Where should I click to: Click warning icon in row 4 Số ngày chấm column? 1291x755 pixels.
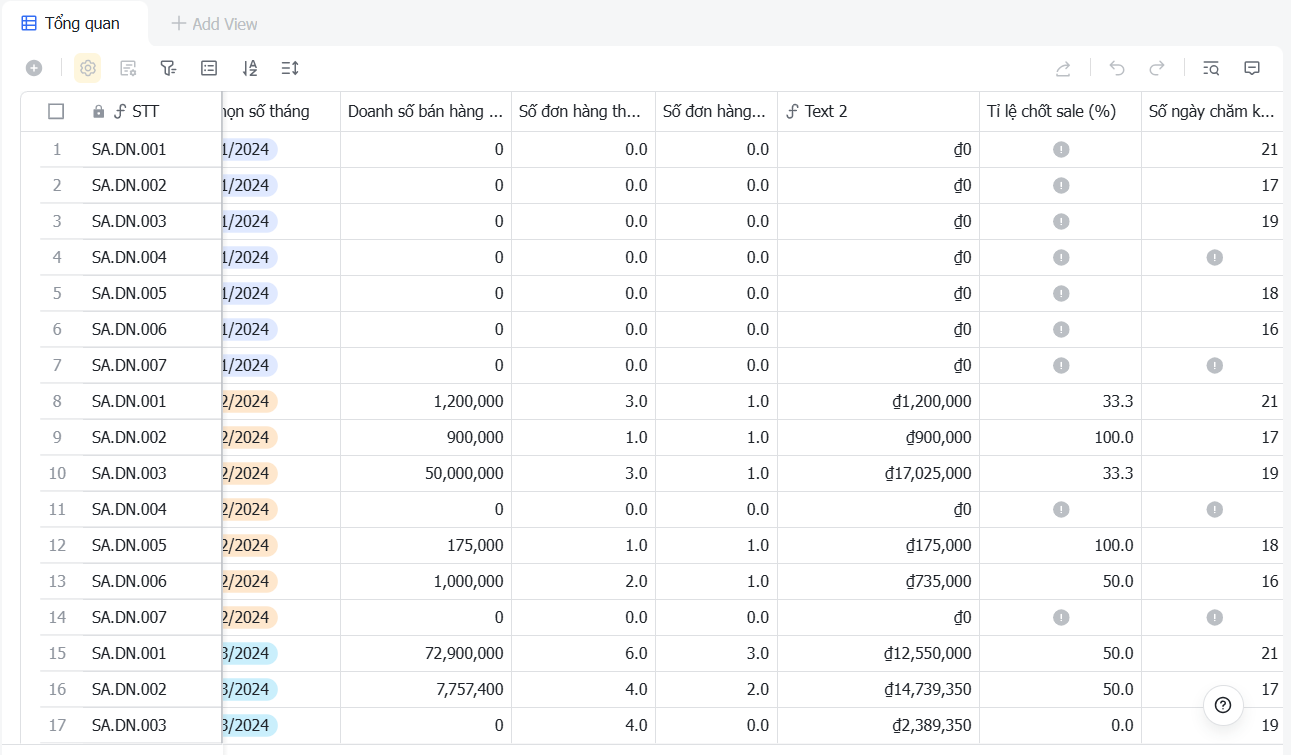click(1214, 257)
